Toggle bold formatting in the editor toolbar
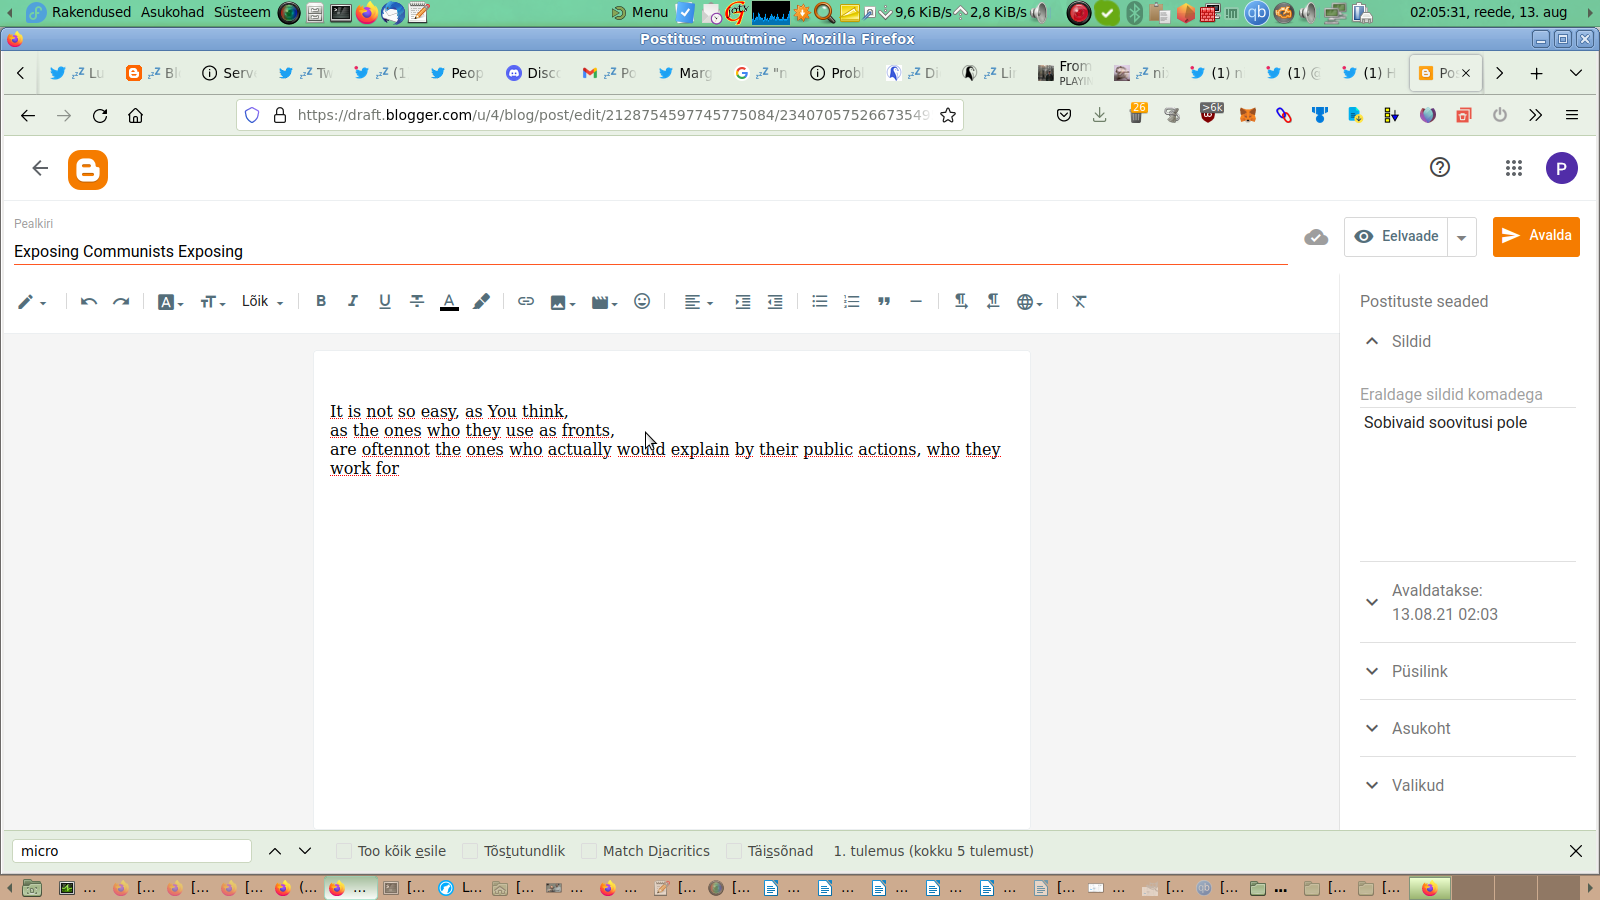 tap(321, 301)
